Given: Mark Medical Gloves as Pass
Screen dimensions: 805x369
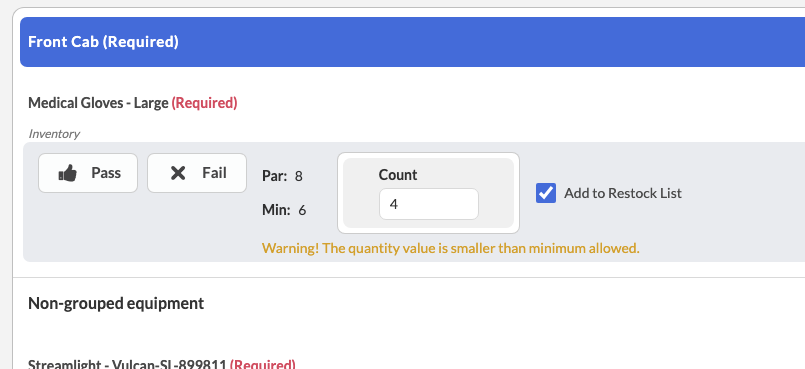Looking at the screenshot, I should 88,173.
